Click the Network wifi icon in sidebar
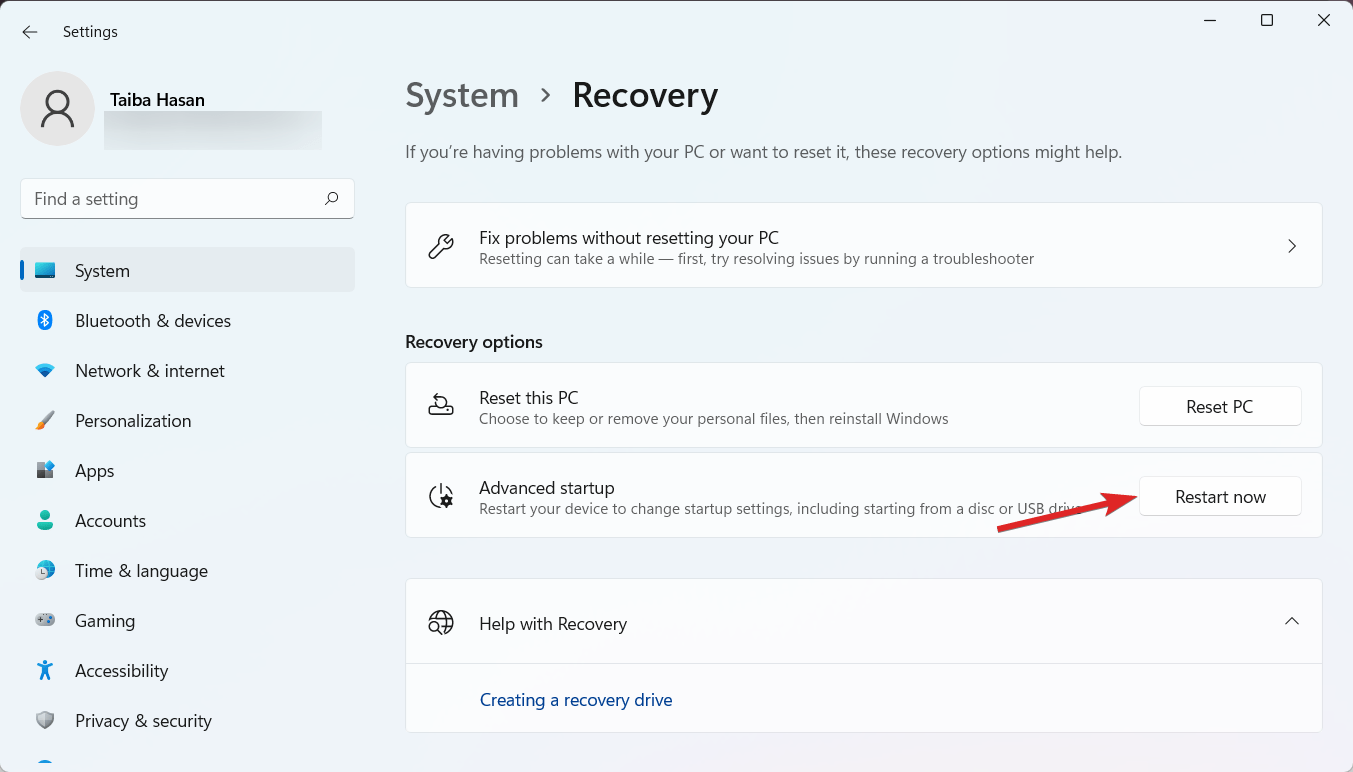This screenshot has height=772, width=1353. point(45,370)
